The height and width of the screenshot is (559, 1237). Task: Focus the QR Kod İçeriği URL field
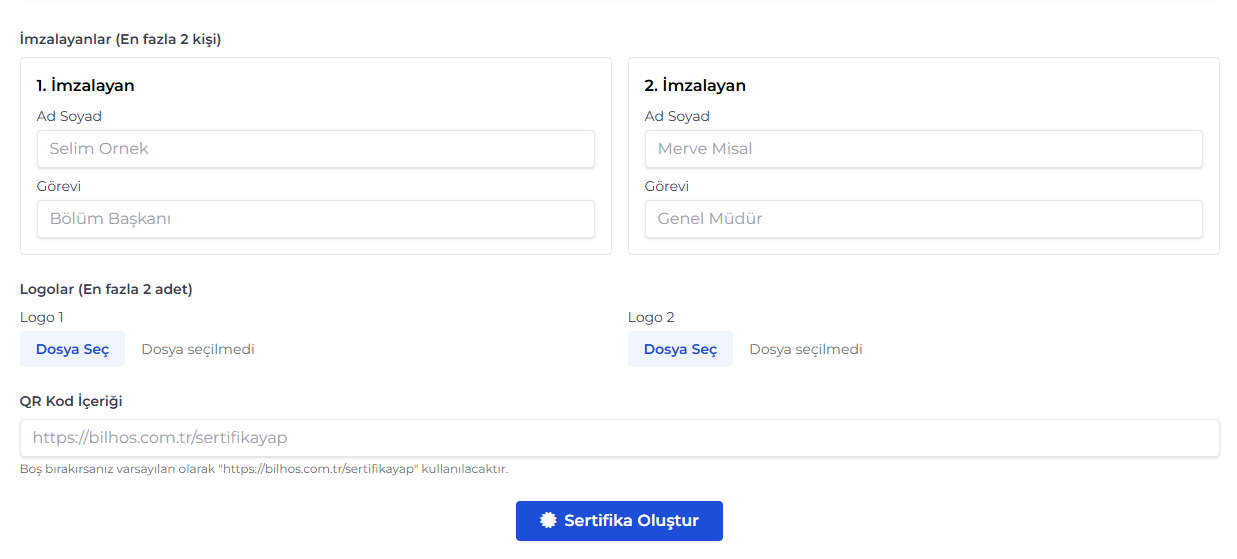pos(620,438)
